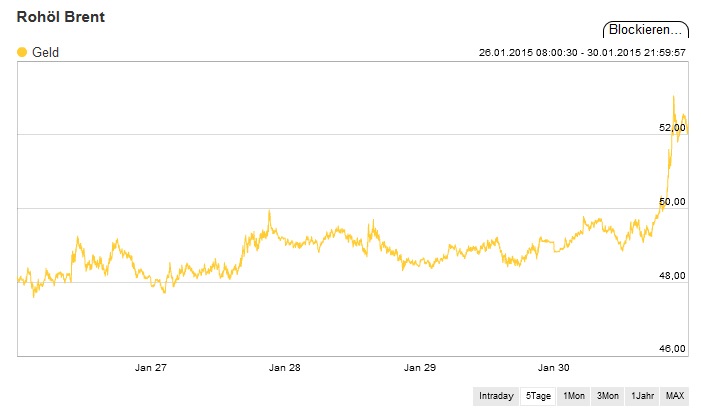
Task: Click the 50,00 price axis label
Action: (x=672, y=202)
